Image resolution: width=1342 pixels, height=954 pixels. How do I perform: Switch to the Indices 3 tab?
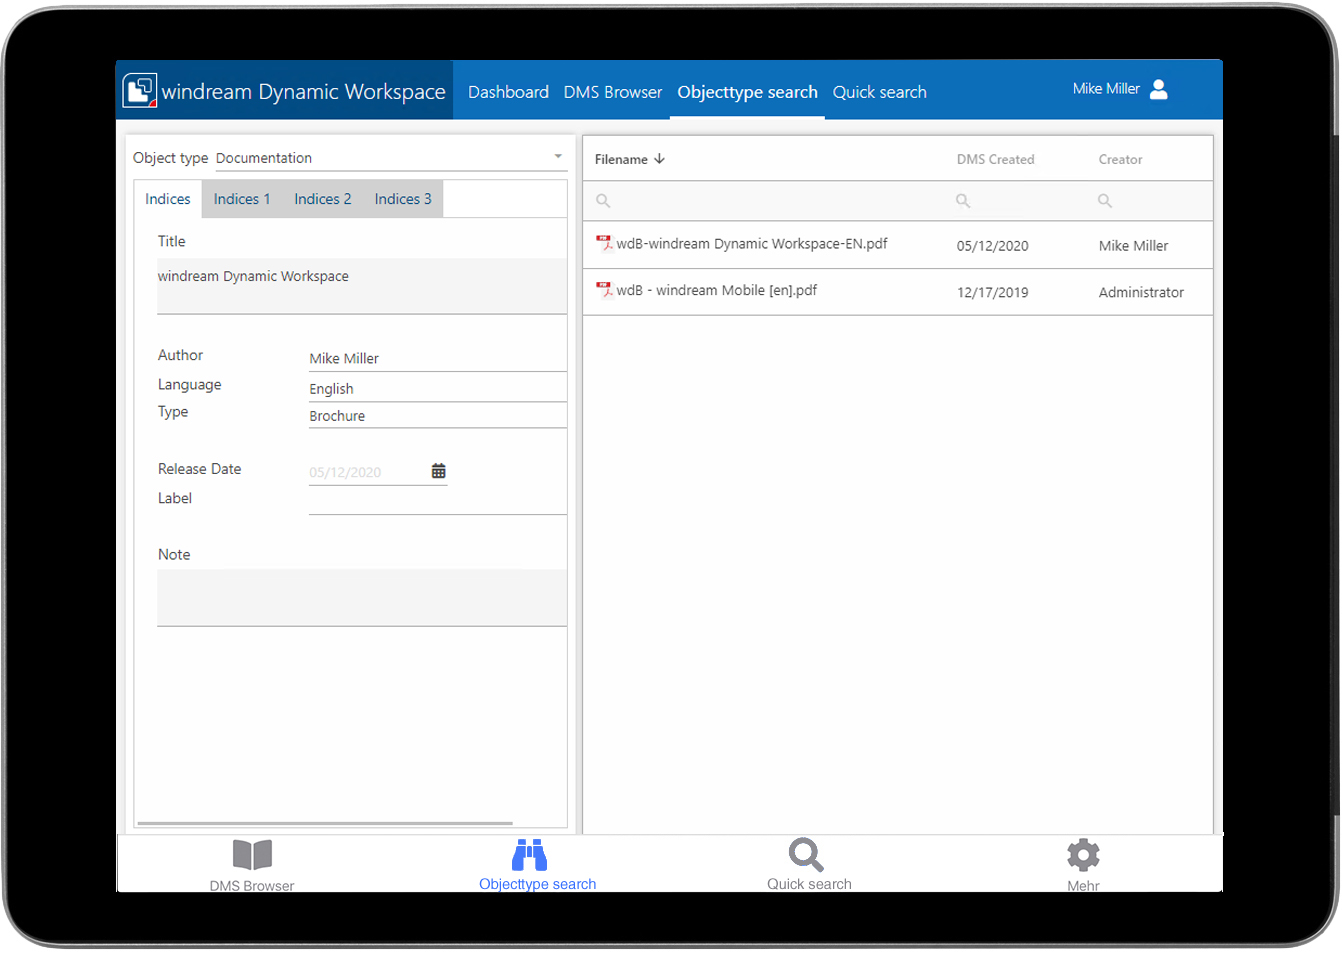click(403, 199)
